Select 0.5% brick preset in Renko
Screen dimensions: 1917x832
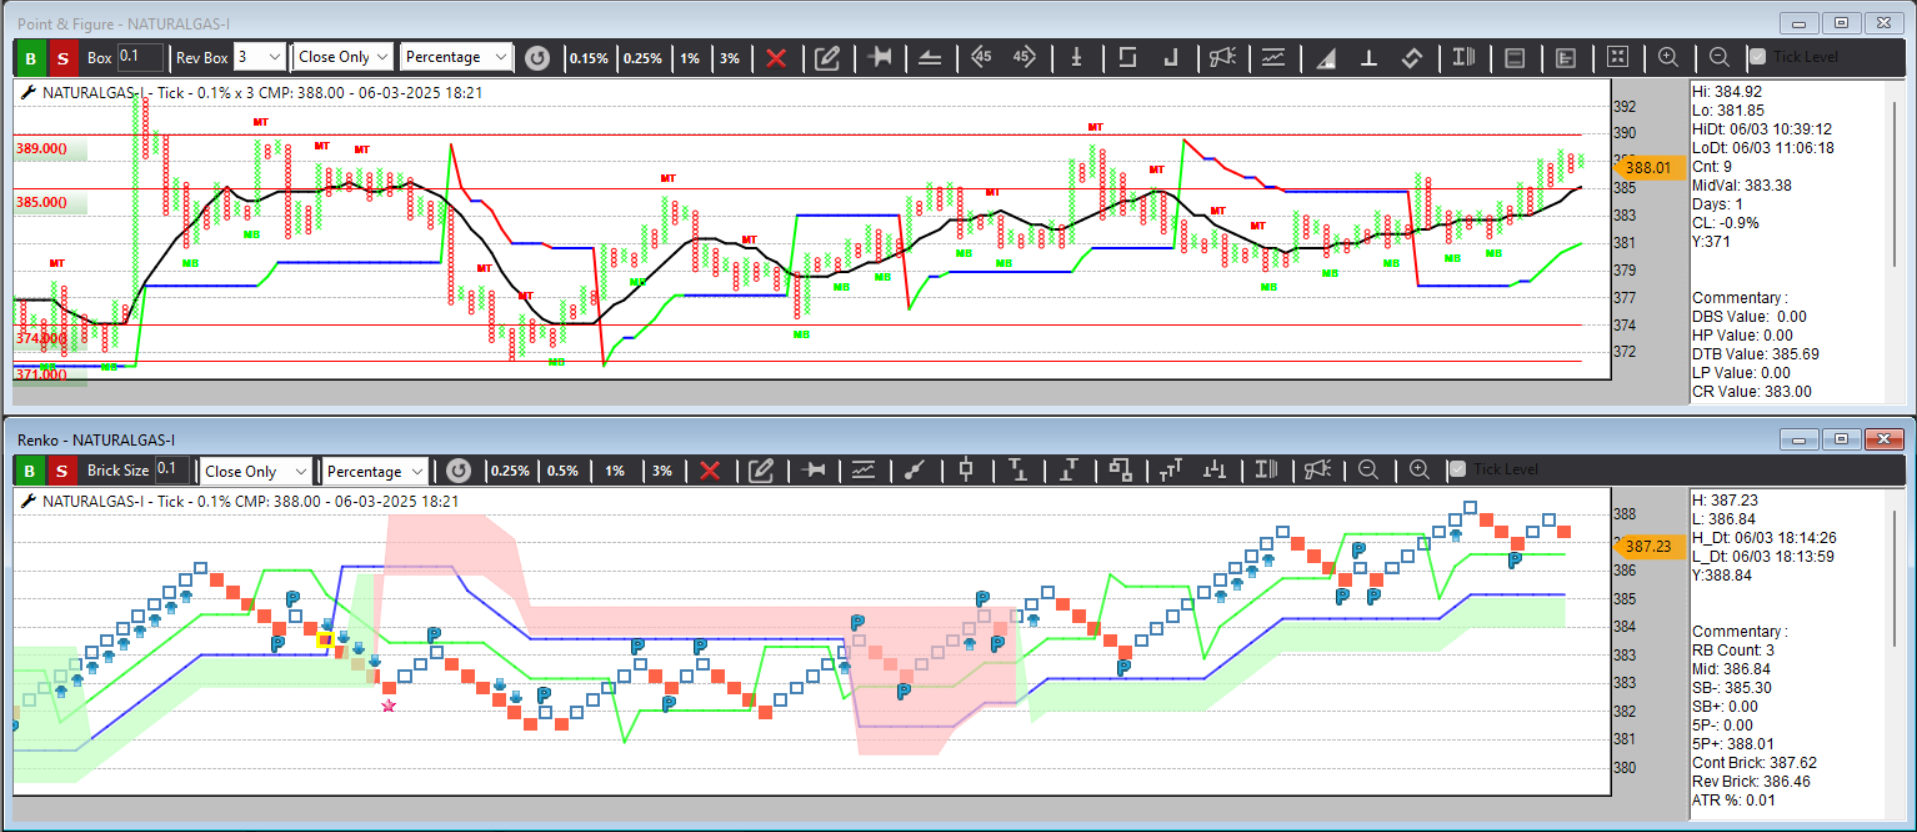(563, 471)
